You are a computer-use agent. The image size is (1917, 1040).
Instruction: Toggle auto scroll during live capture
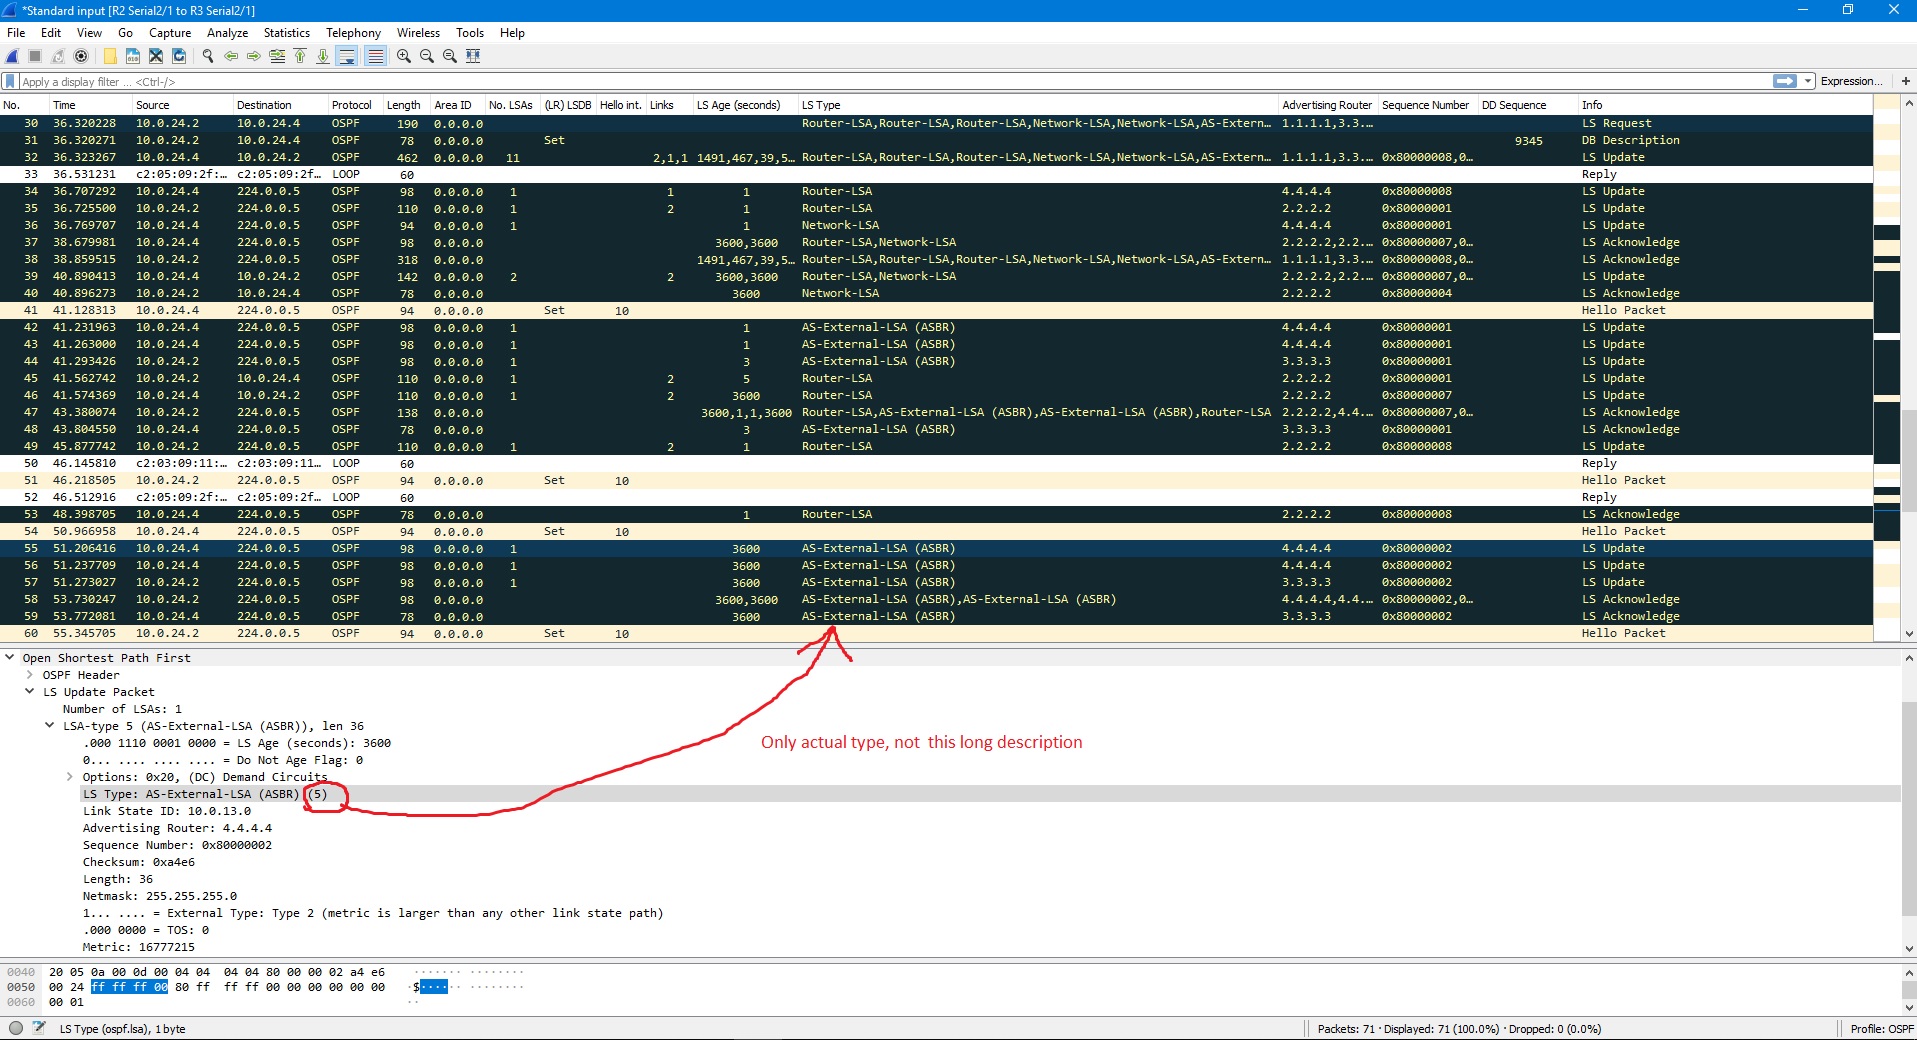click(x=347, y=56)
